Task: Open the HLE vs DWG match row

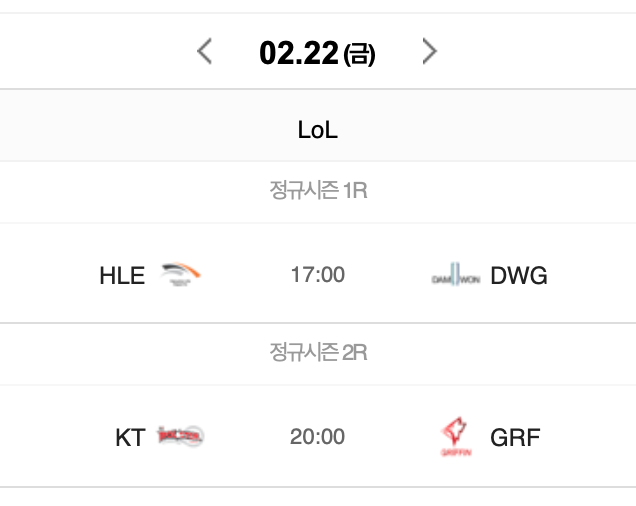Action: tap(318, 273)
